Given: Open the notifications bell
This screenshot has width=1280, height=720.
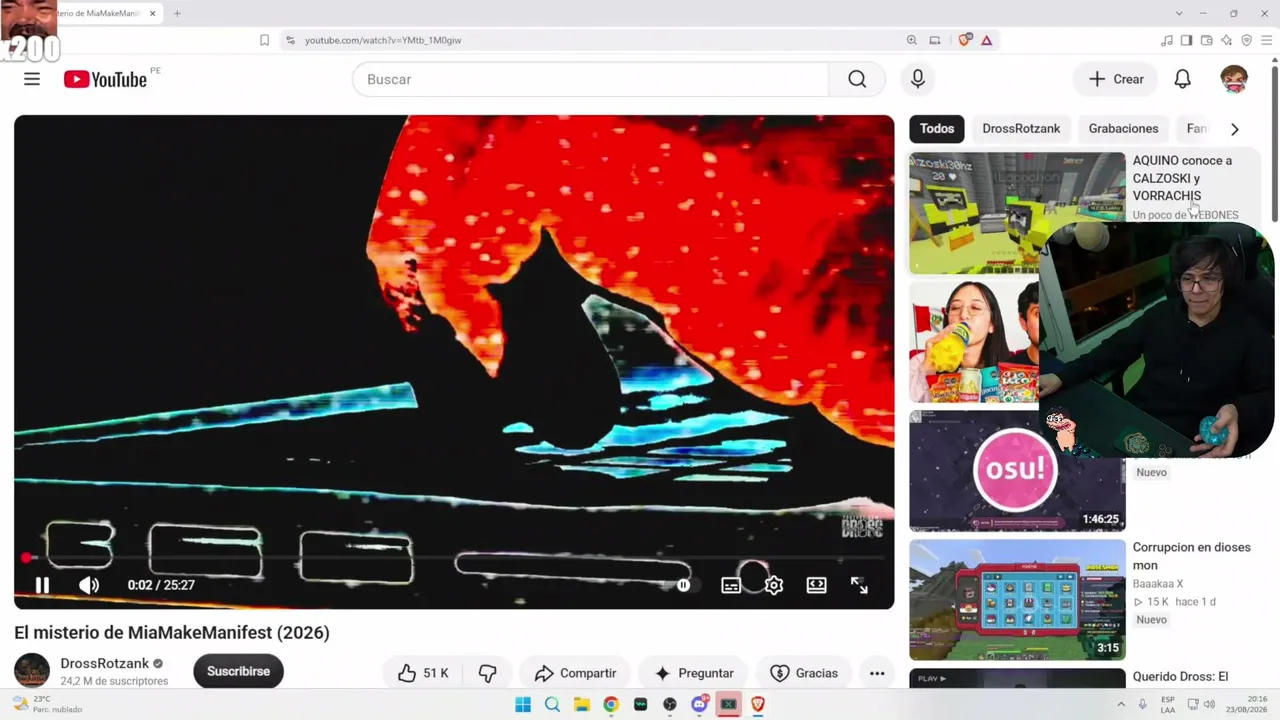Looking at the screenshot, I should tap(1182, 79).
